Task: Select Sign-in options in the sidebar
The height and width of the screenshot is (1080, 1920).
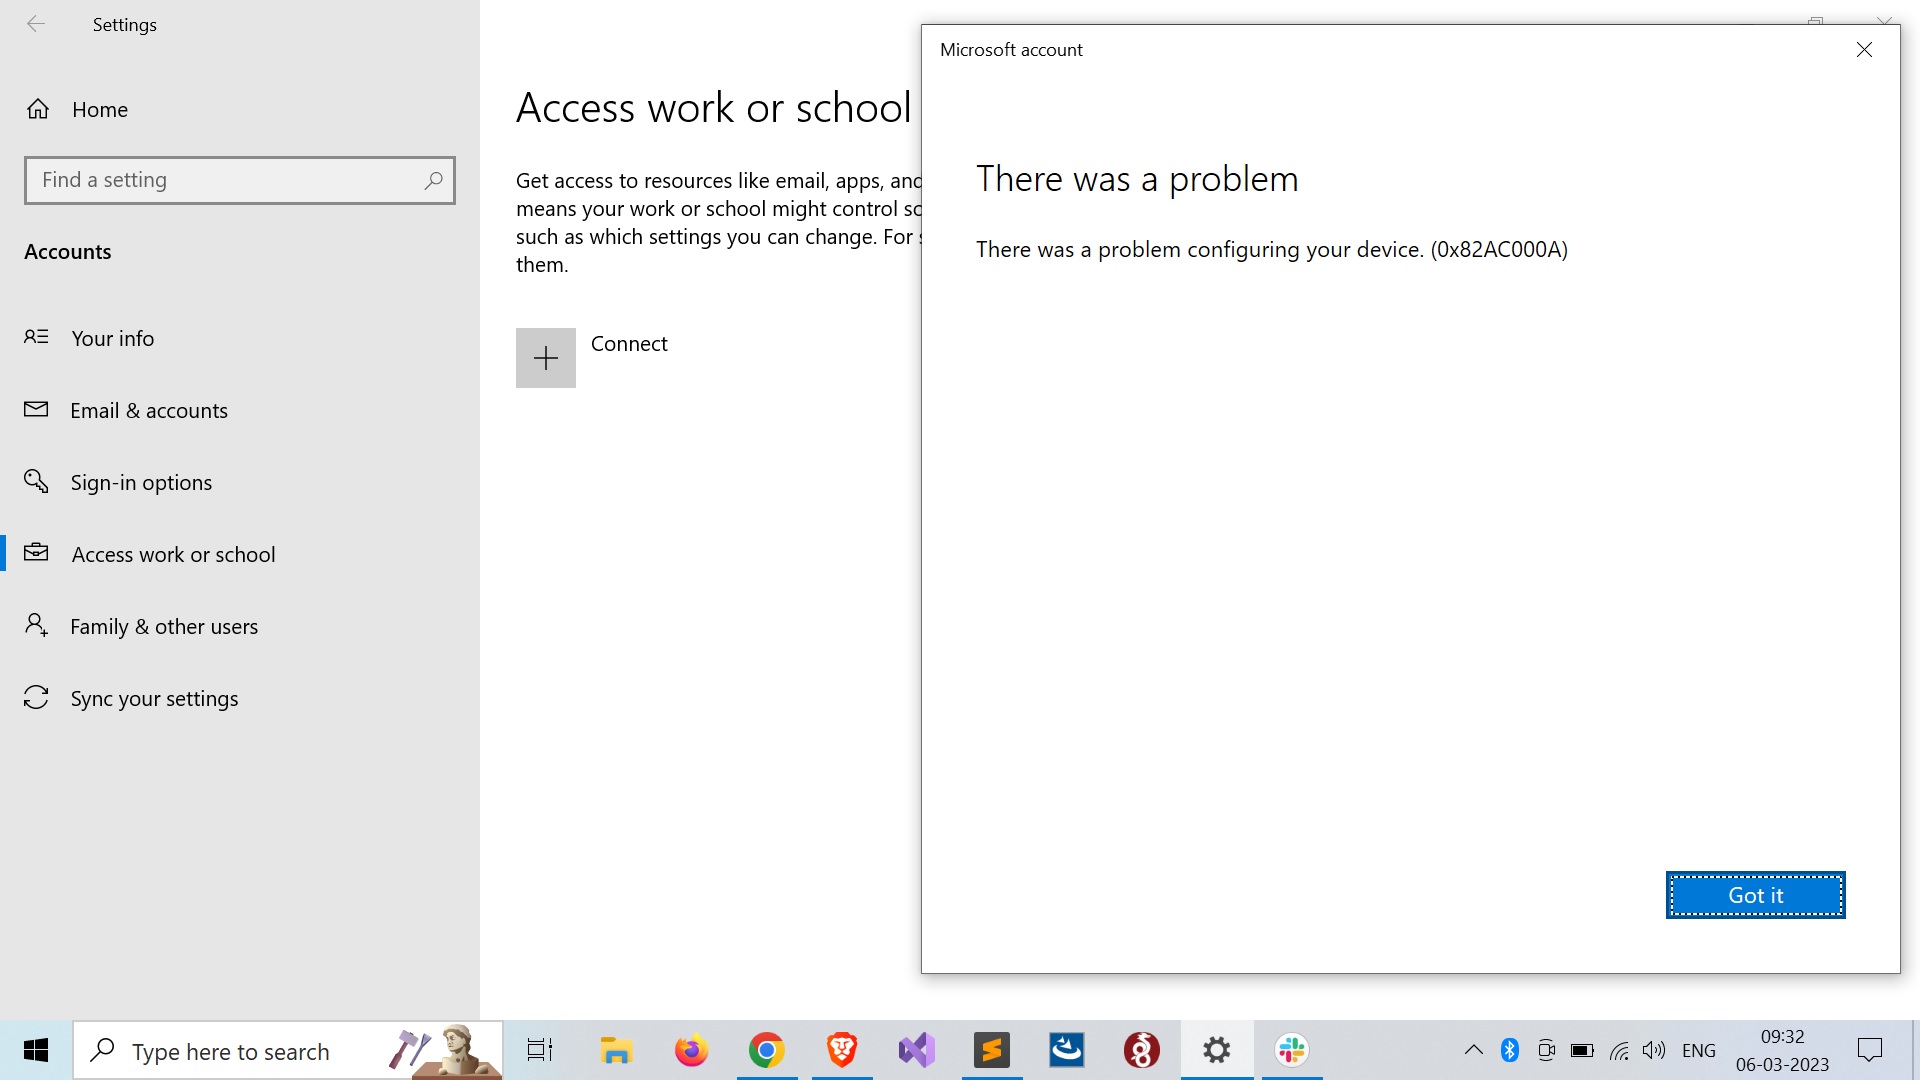Action: click(141, 482)
